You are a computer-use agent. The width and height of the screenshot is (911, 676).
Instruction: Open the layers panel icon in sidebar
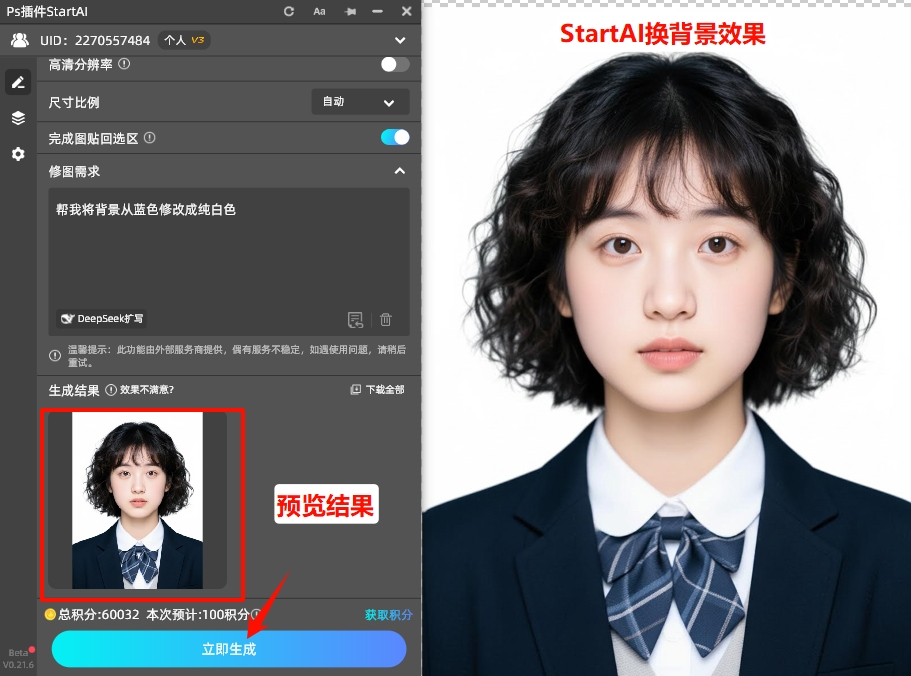pyautogui.click(x=18, y=117)
